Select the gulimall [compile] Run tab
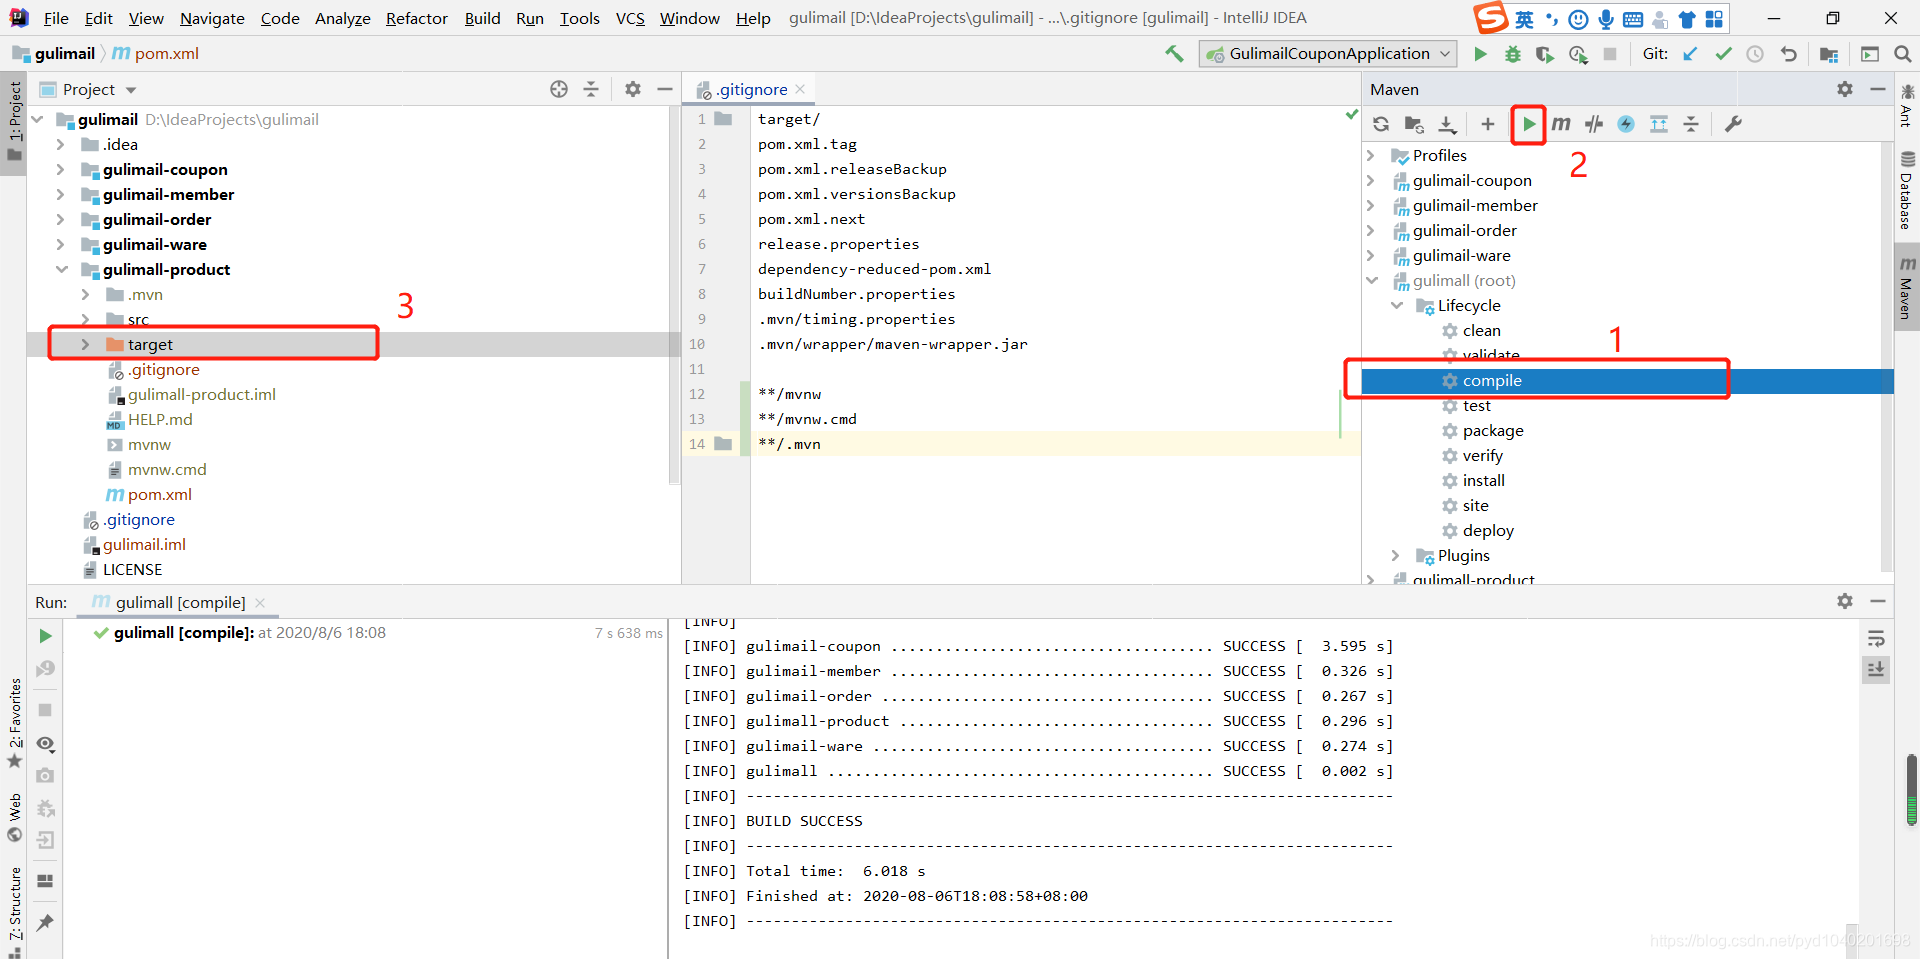 coord(180,602)
